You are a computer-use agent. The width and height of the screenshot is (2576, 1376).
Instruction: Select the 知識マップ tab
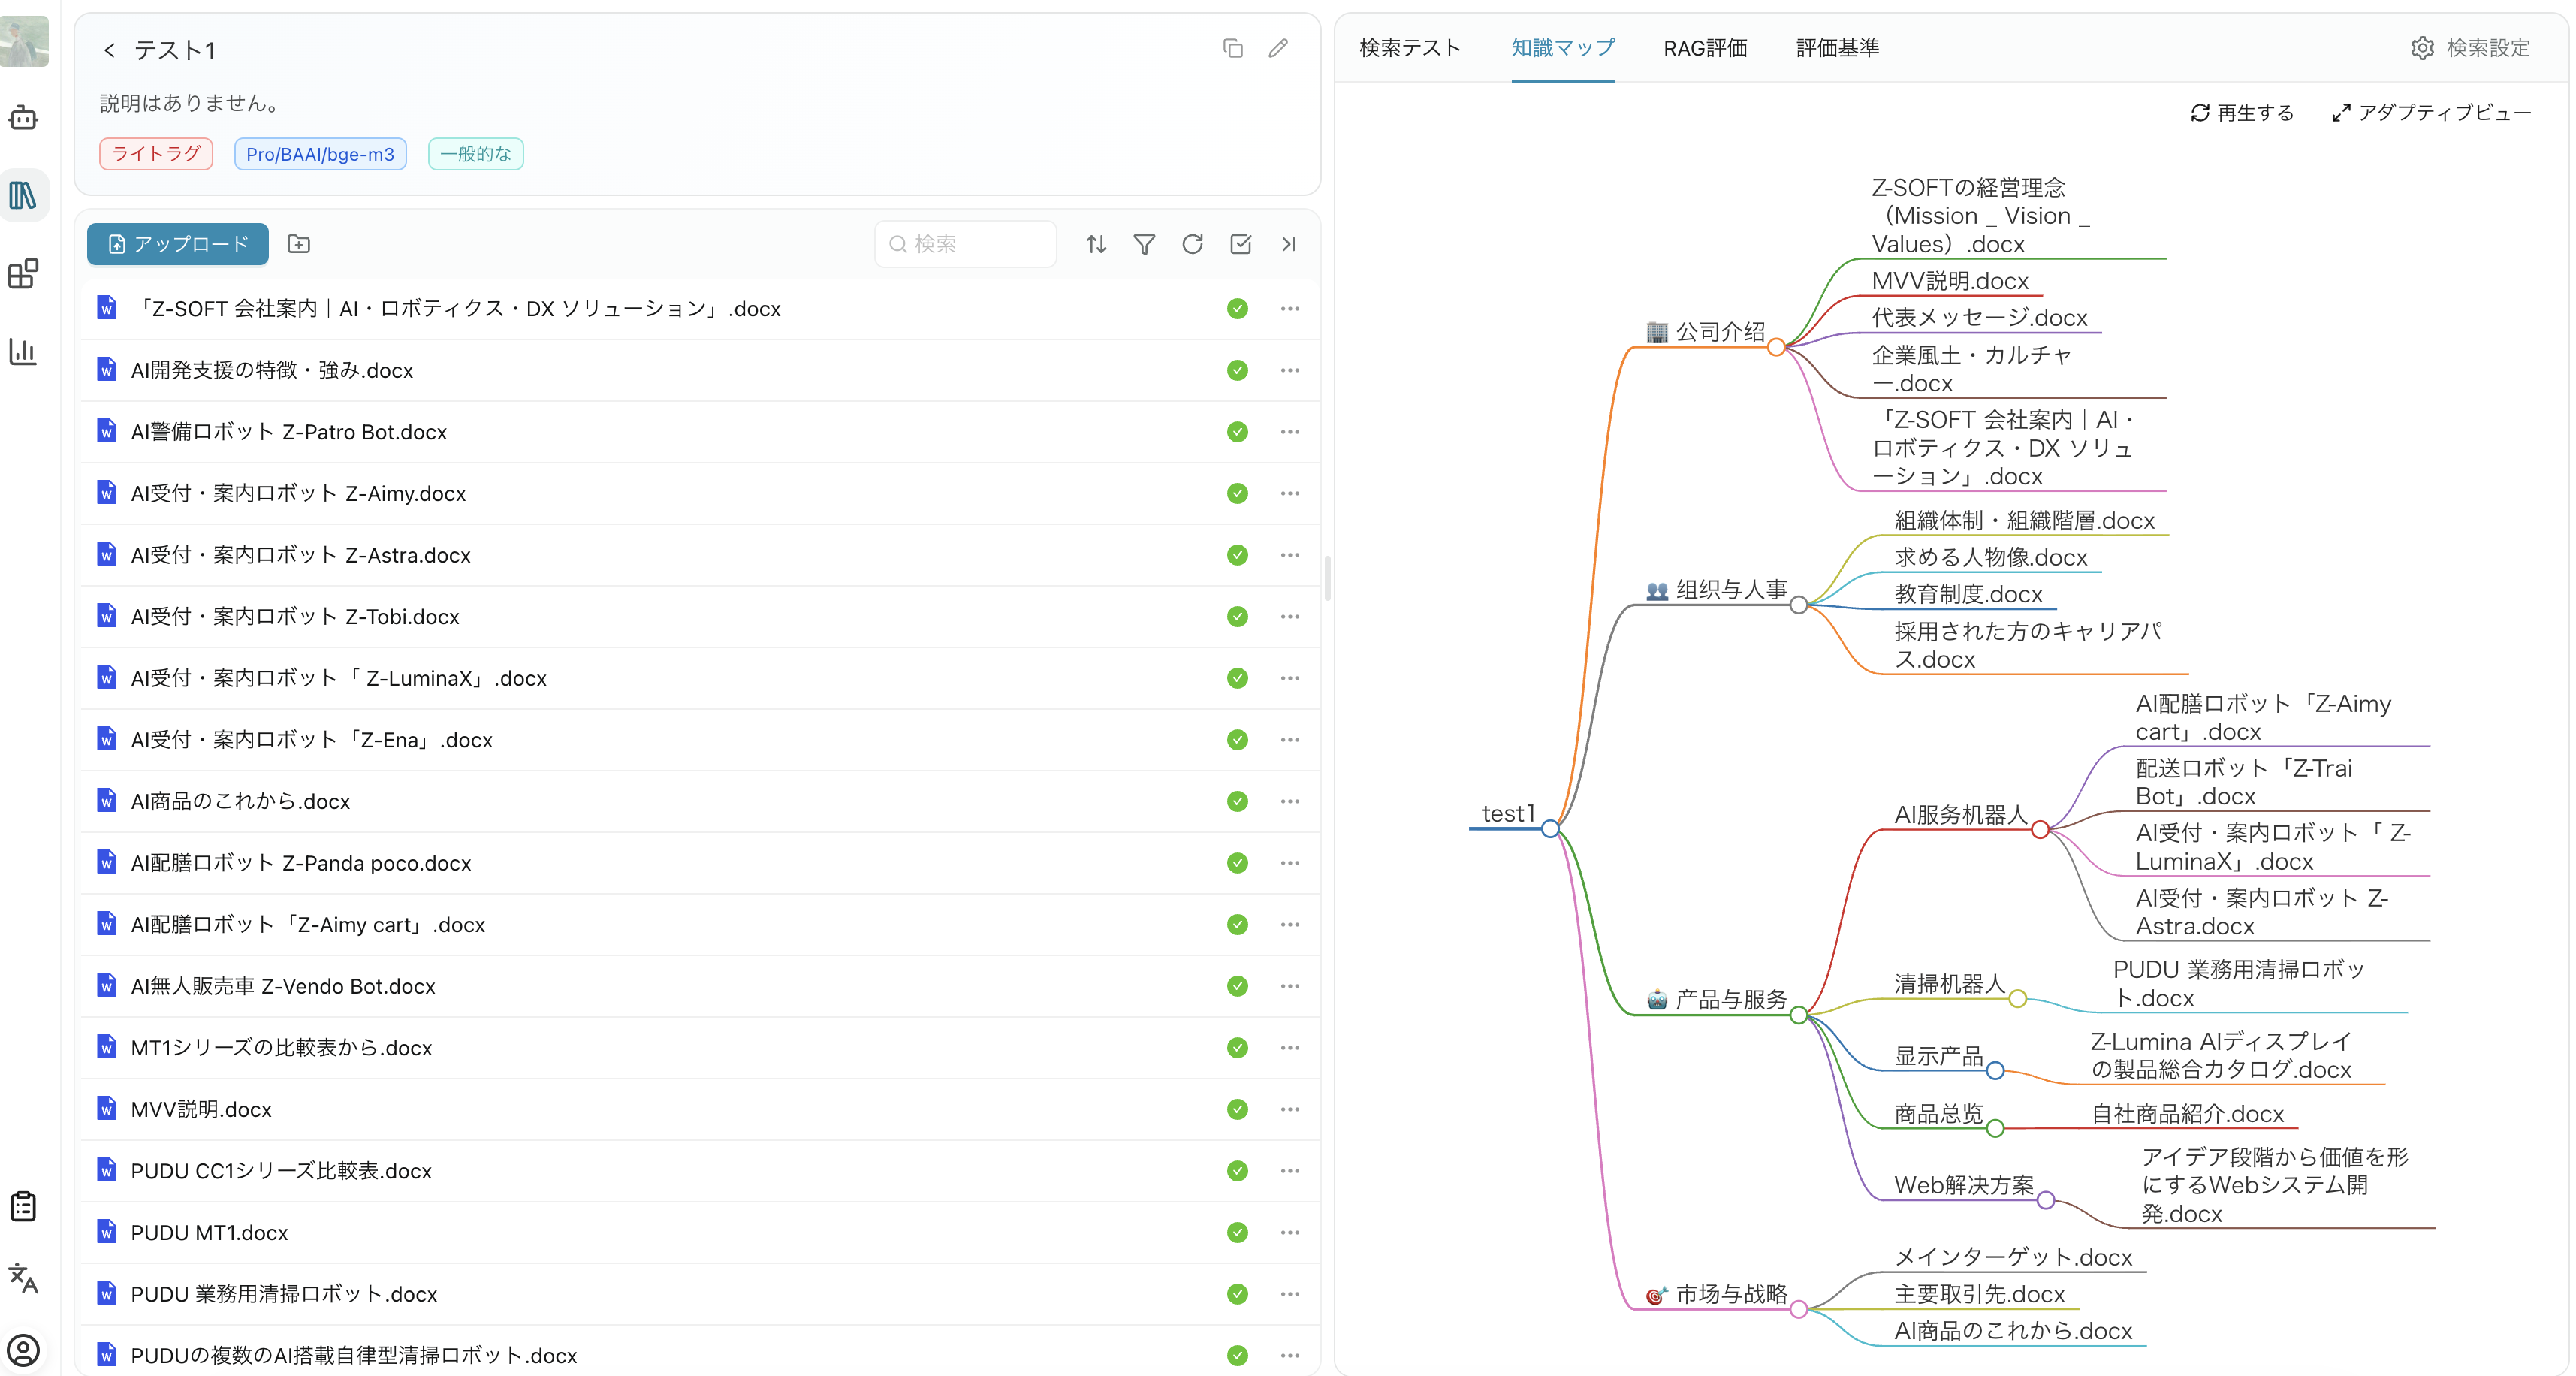[x=1563, y=47]
